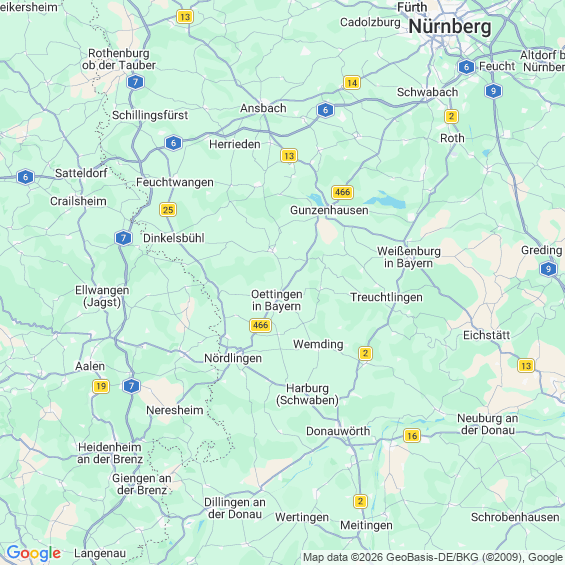565x565 pixels.
Task: Click the Weißenburg in Bayern label
Action: click(x=409, y=257)
